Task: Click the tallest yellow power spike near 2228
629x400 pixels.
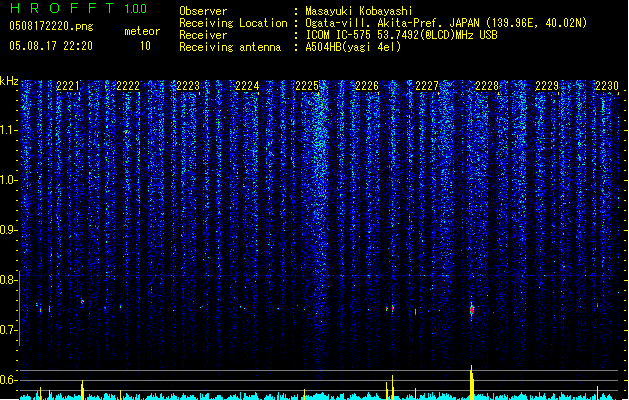Action: [x=472, y=382]
